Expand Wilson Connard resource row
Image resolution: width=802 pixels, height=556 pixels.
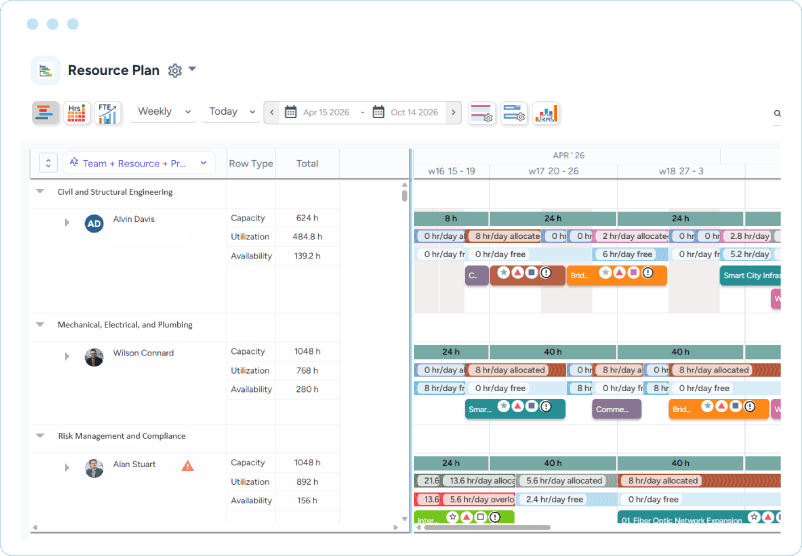[66, 357]
